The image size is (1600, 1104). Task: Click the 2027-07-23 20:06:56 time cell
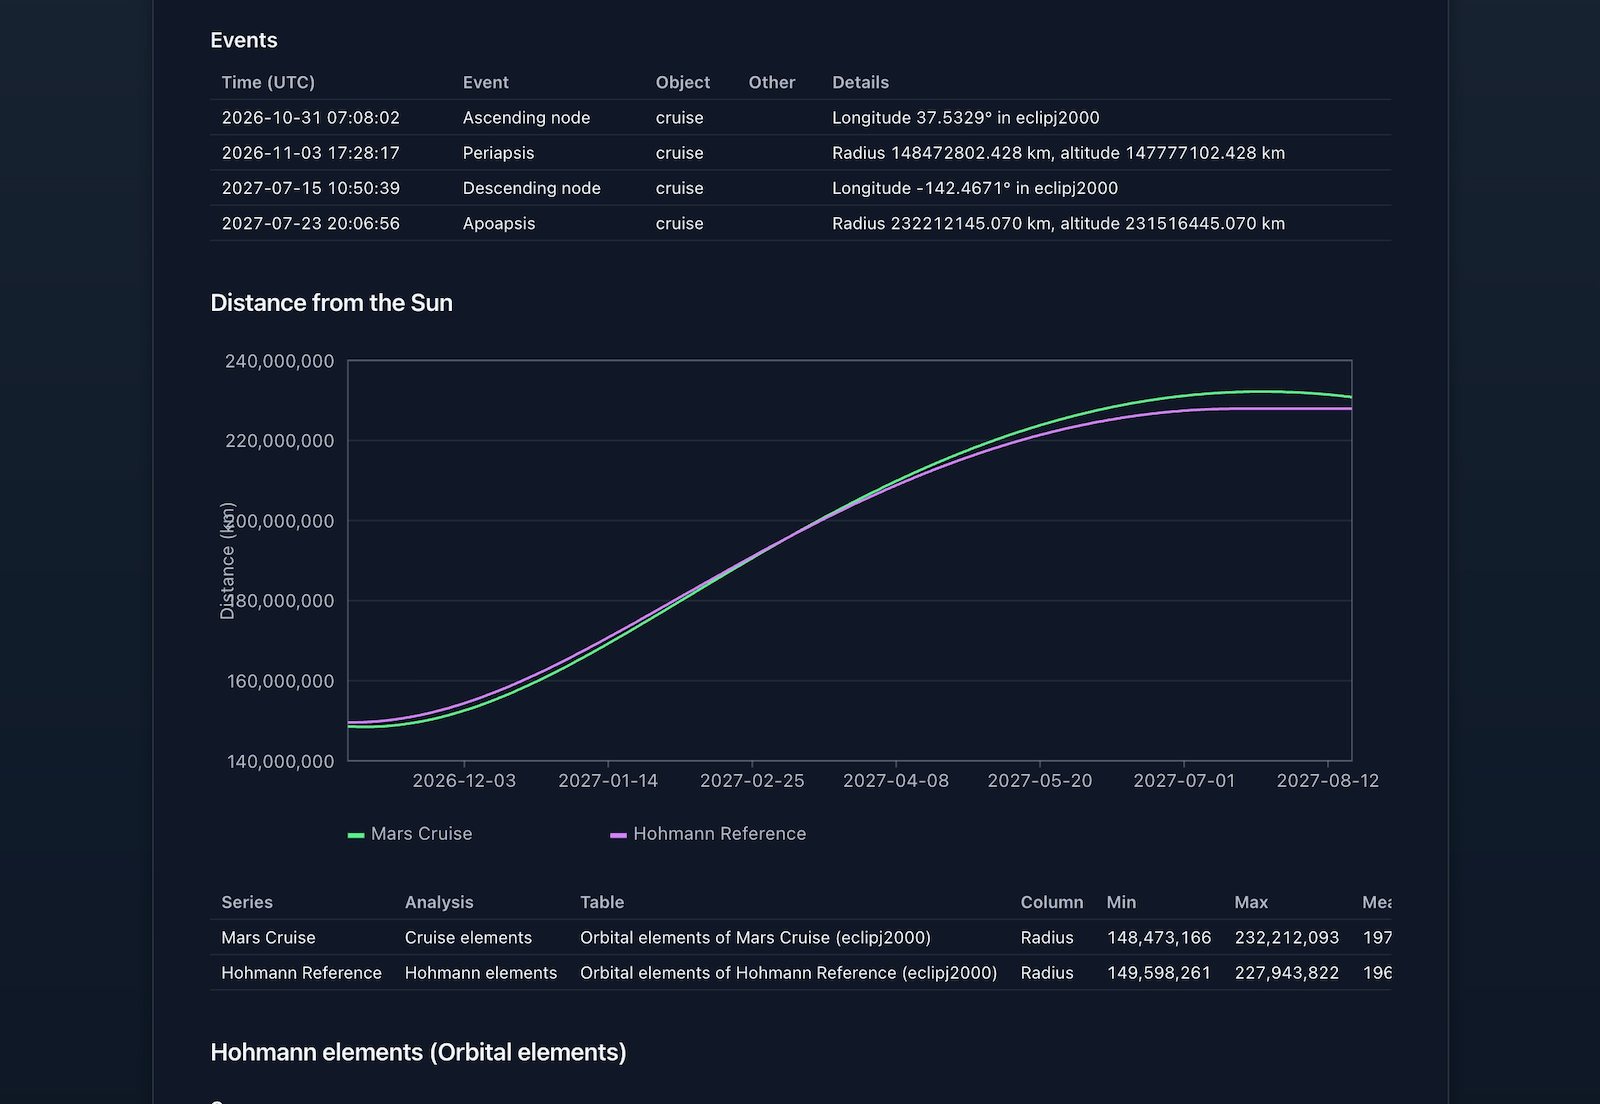click(311, 224)
